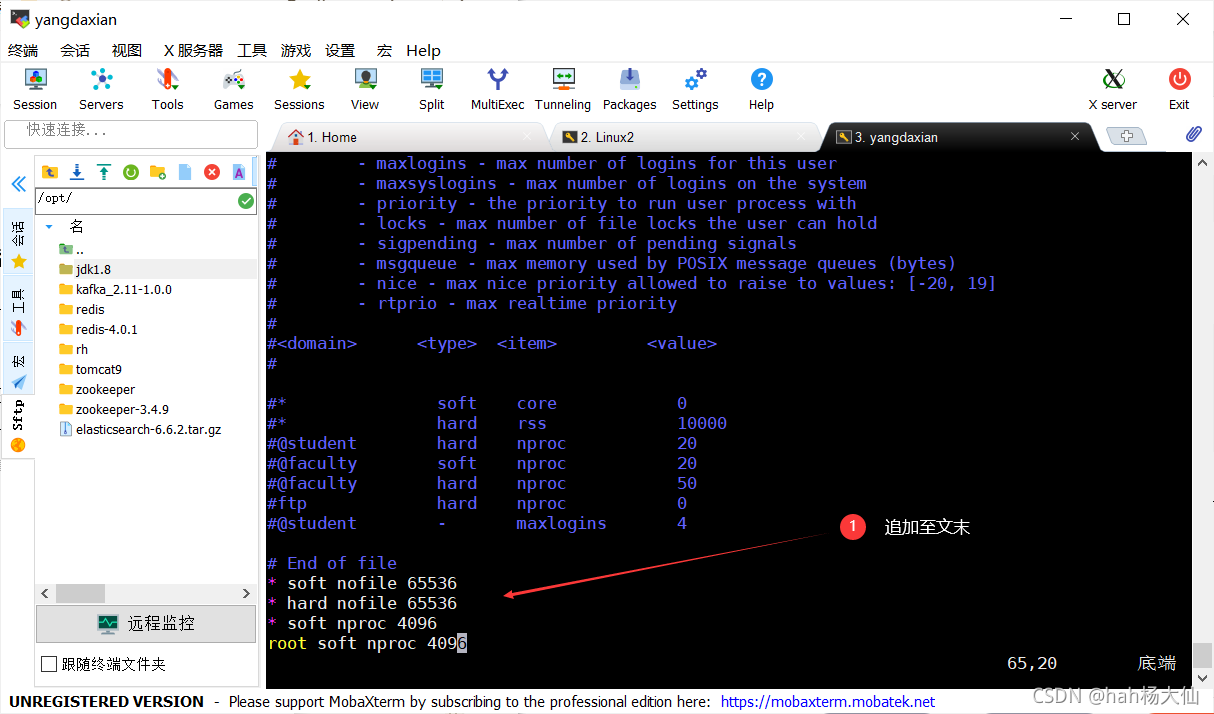
Task: Click the 远程监控 remote monitoring button
Action: [146, 623]
